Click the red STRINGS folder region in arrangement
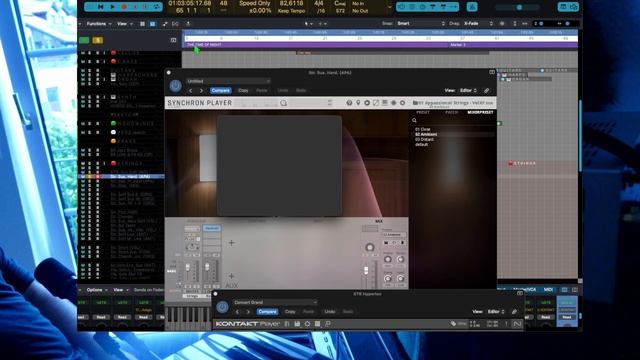Screen dimensions: 640x360 click(538, 164)
